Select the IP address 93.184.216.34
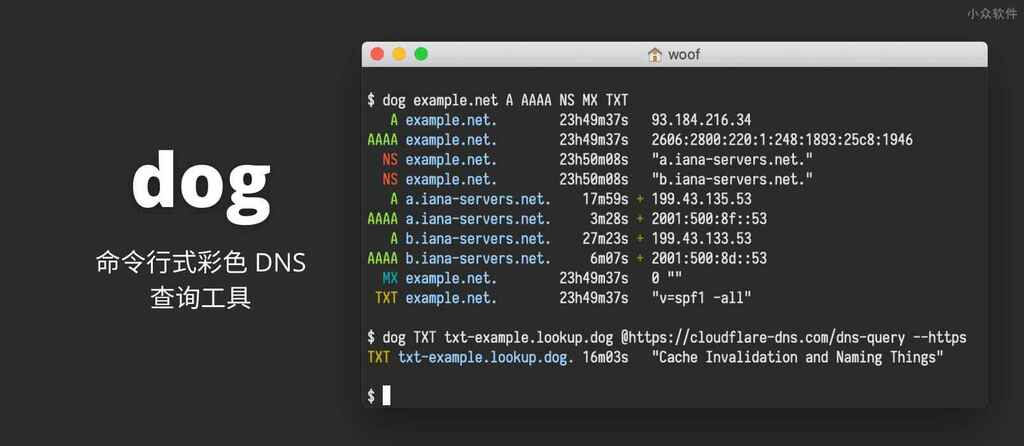The height and width of the screenshot is (446, 1024). pyautogui.click(x=701, y=120)
